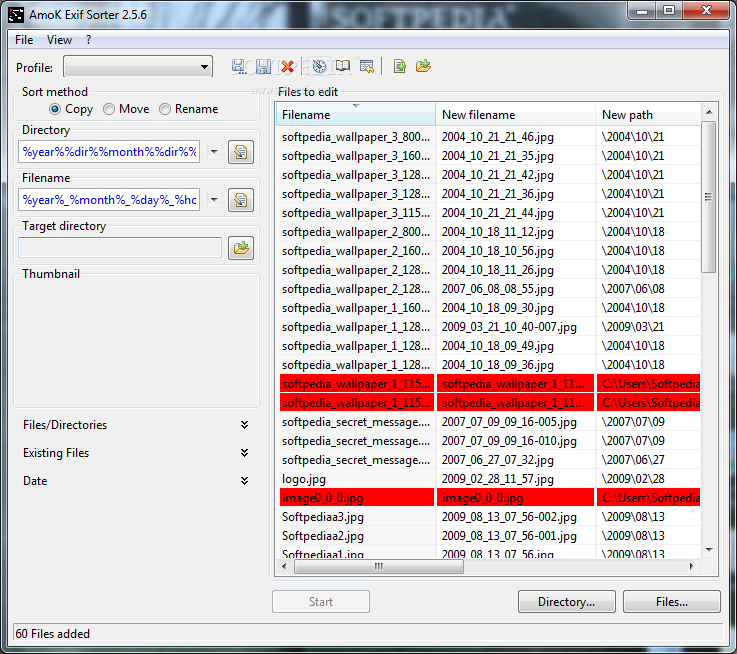The height and width of the screenshot is (654, 737).
Task: Click the 2004_10_21_21_44.jpg new filename cell
Action: [x=516, y=213]
